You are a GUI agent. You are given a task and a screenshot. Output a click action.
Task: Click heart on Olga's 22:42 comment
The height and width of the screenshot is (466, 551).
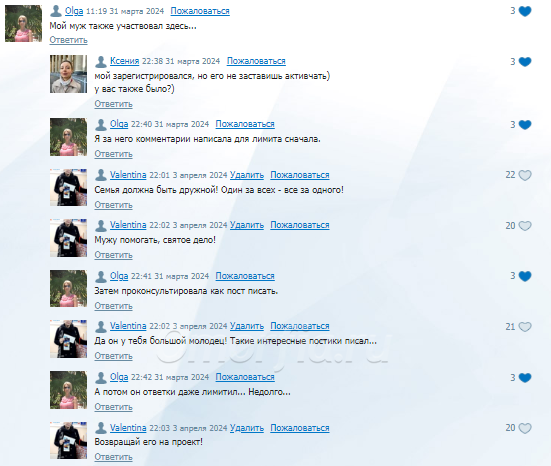[525, 378]
